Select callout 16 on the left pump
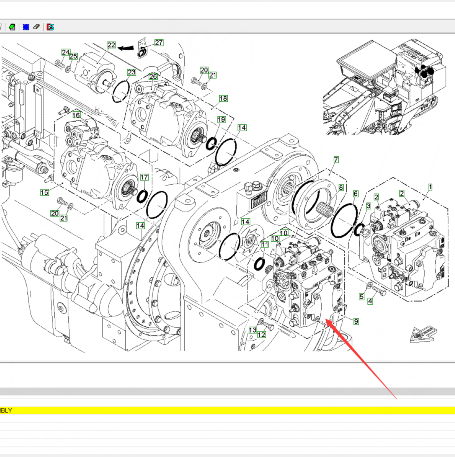Viewport: 455px width, 457px height. point(76,115)
